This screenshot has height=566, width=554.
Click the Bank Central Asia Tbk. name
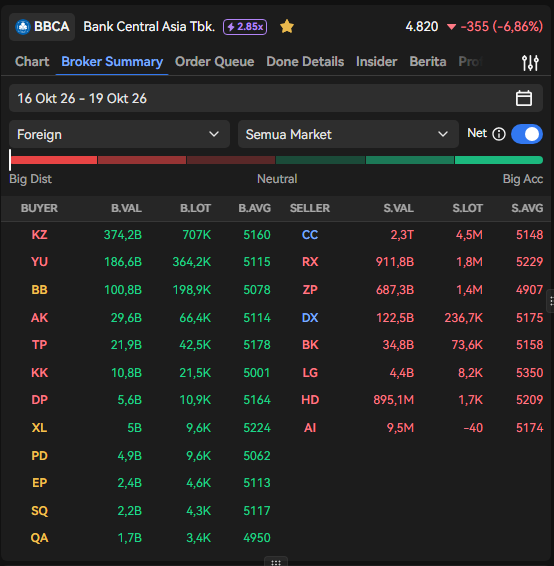149,27
